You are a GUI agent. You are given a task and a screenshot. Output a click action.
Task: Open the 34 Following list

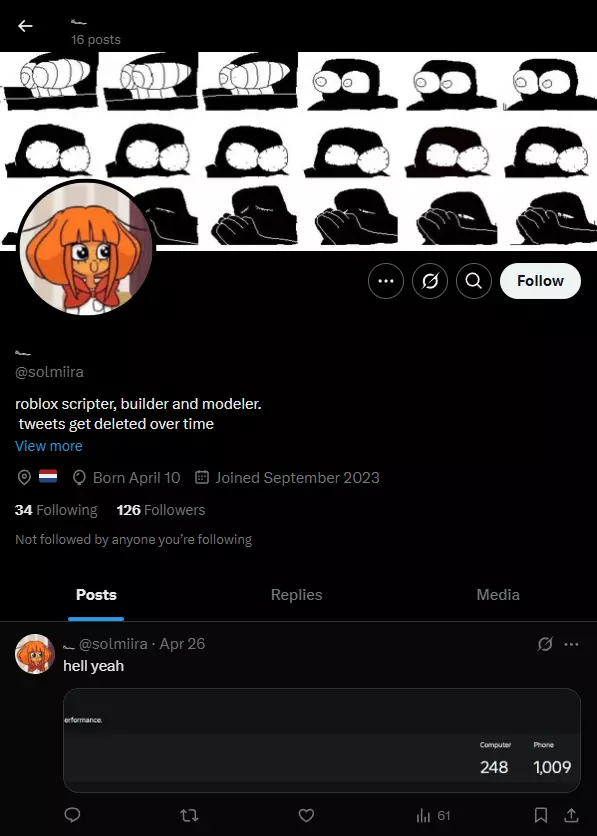pos(56,510)
